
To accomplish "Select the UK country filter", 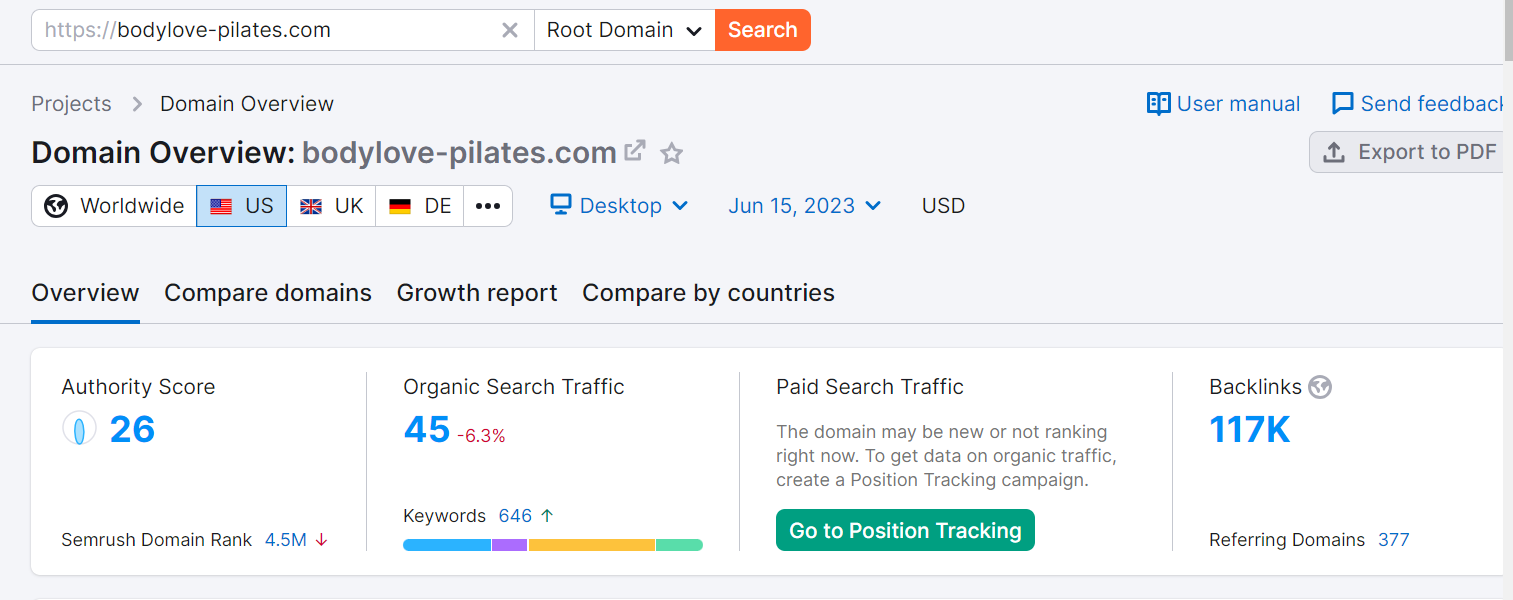I will pos(331,205).
